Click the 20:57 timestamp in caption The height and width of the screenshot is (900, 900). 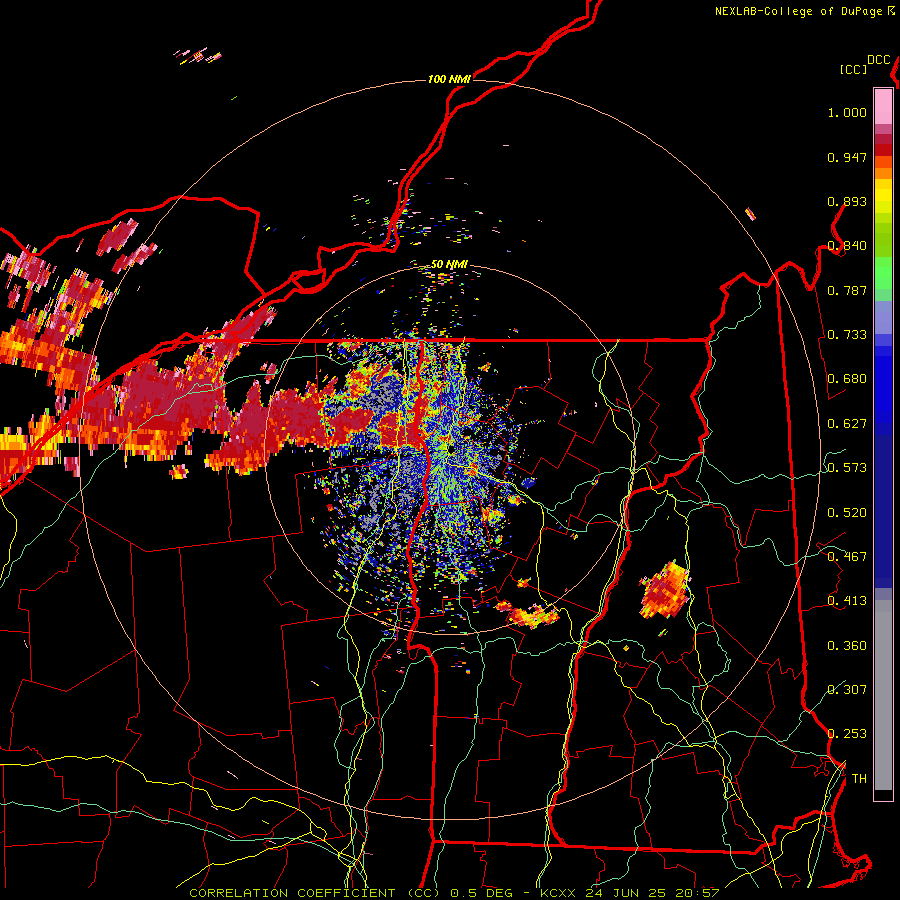tap(697, 893)
